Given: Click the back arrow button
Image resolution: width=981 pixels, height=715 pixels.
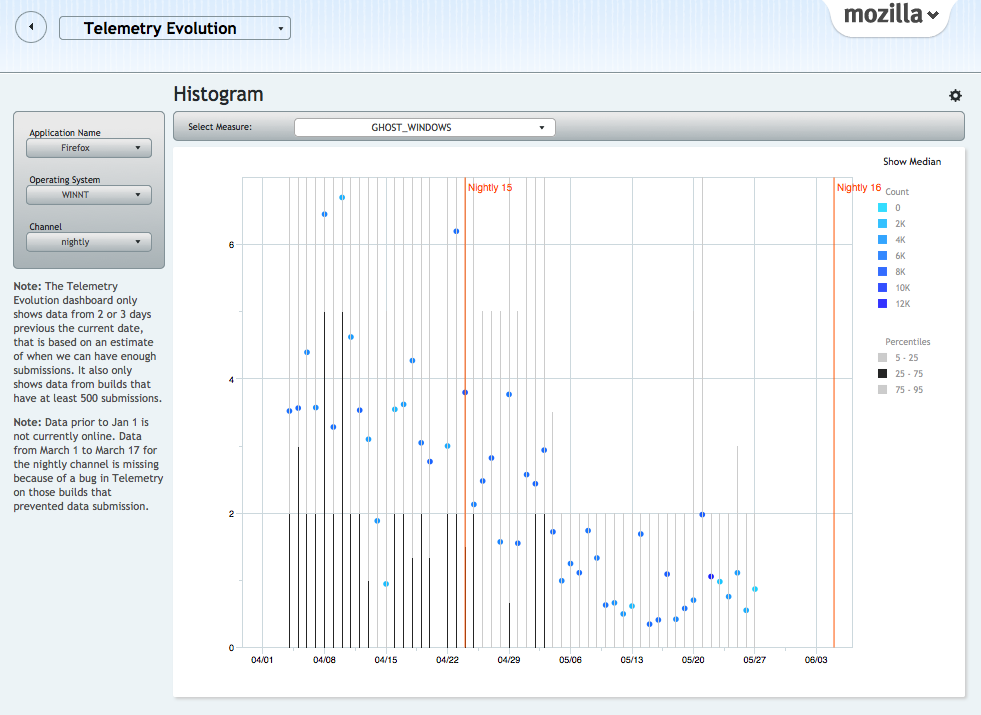Looking at the screenshot, I should point(32,27).
